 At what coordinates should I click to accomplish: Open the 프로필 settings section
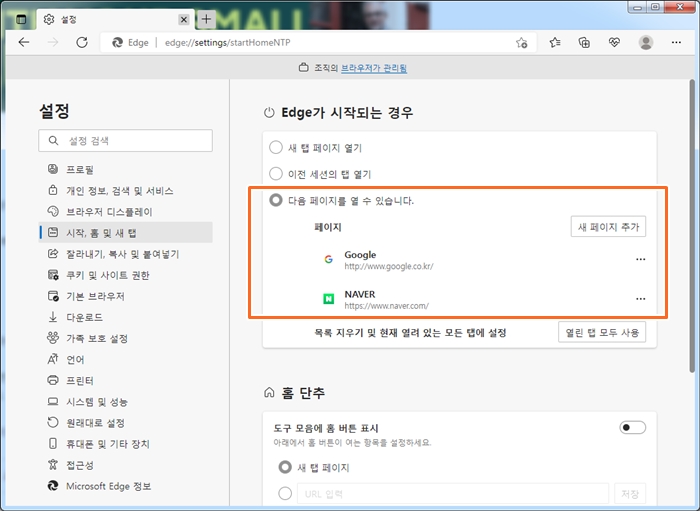pyautogui.click(x=125, y=169)
